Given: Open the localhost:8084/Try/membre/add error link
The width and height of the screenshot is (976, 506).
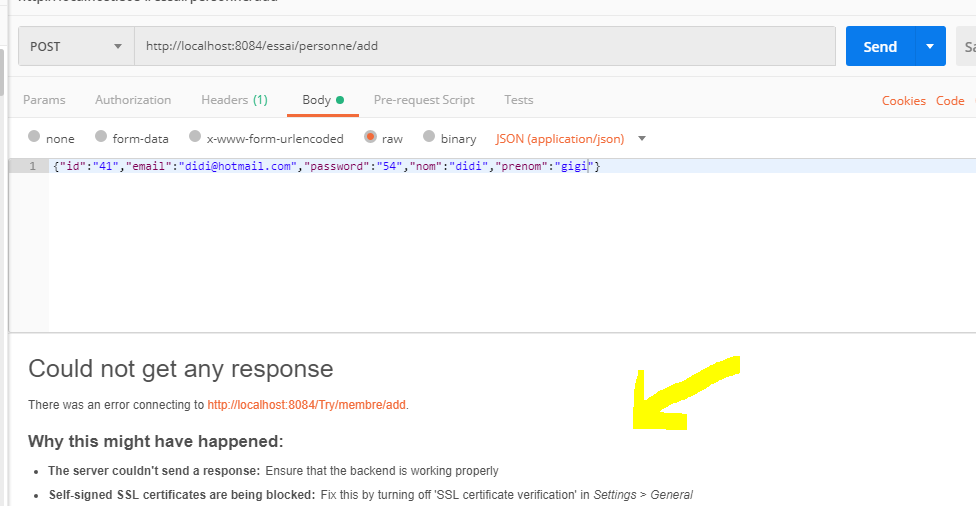Looking at the screenshot, I should (x=307, y=405).
